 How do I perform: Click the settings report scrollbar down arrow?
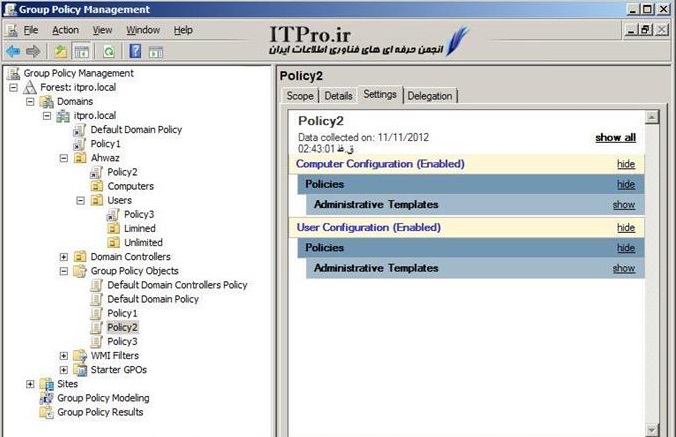(651, 430)
